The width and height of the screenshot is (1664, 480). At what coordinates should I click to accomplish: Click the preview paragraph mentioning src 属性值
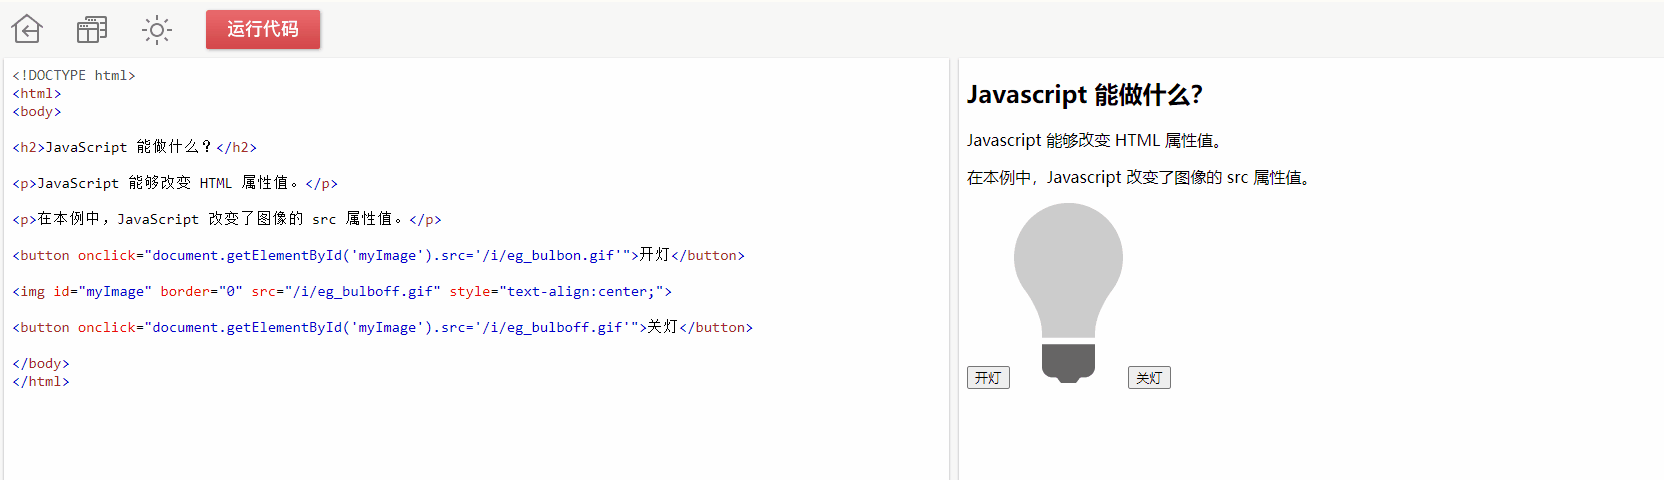[1139, 178]
